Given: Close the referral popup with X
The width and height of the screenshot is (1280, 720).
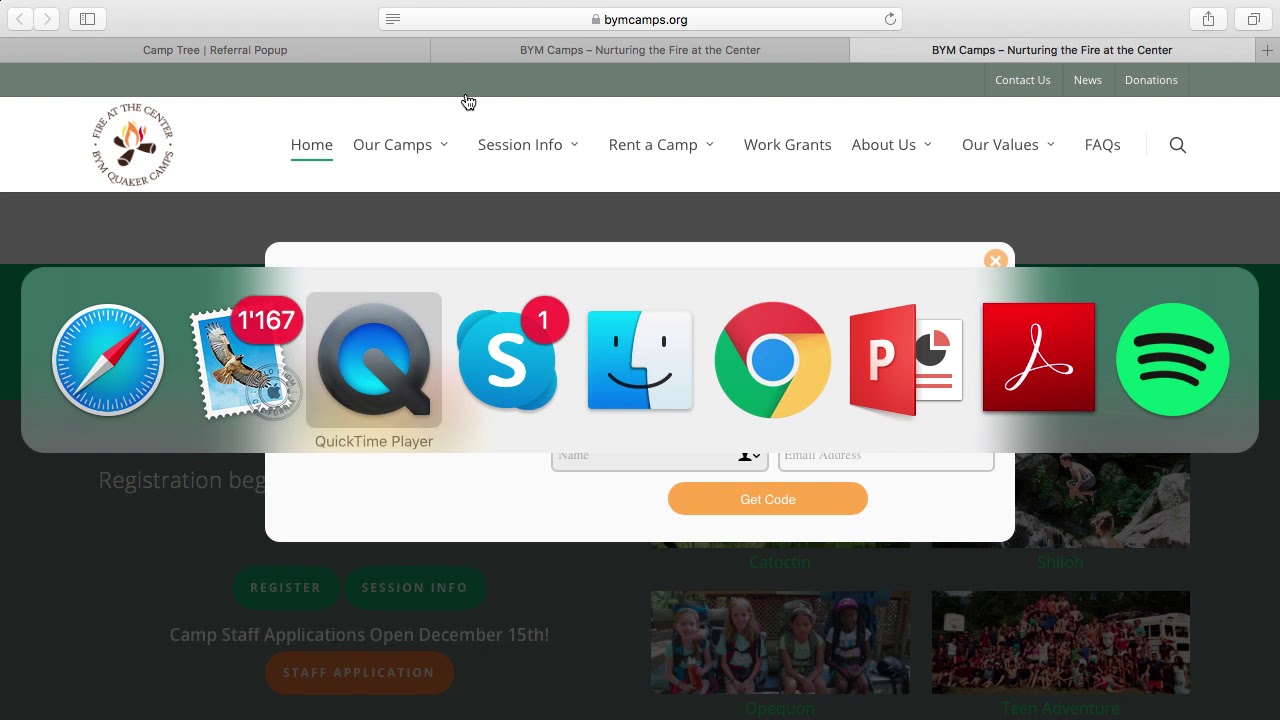Looking at the screenshot, I should point(995,260).
